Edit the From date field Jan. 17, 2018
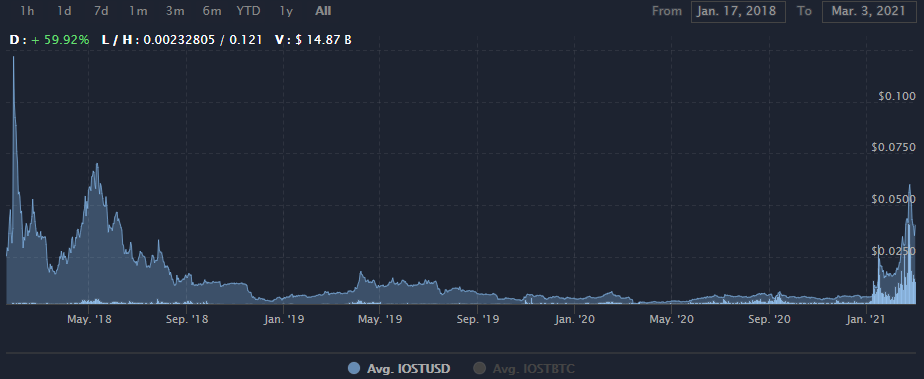Viewport: 924px width, 379px height. pos(738,11)
